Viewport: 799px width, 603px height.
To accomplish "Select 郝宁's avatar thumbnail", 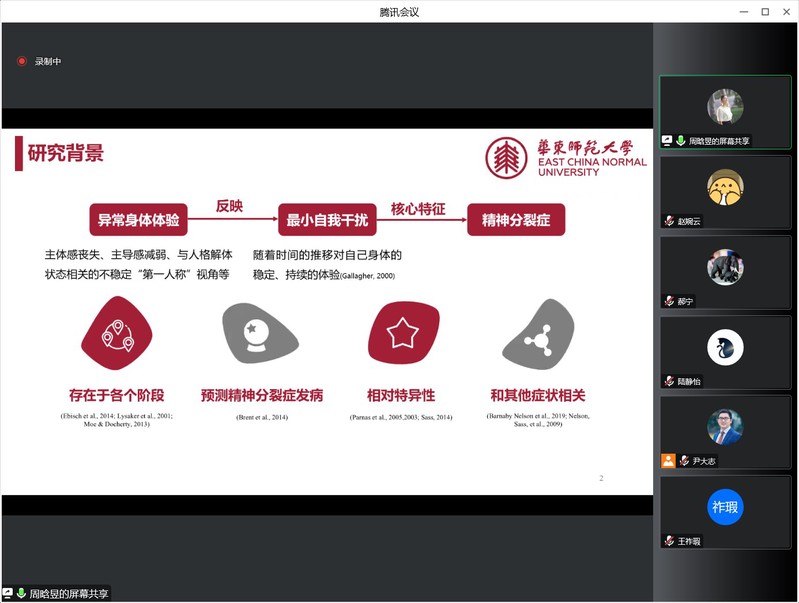I will [x=725, y=267].
